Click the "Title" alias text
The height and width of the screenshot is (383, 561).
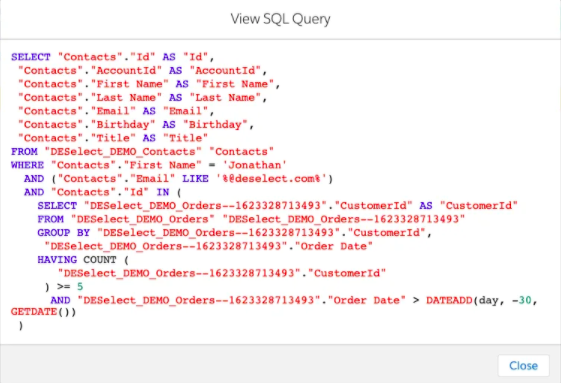click(185, 138)
